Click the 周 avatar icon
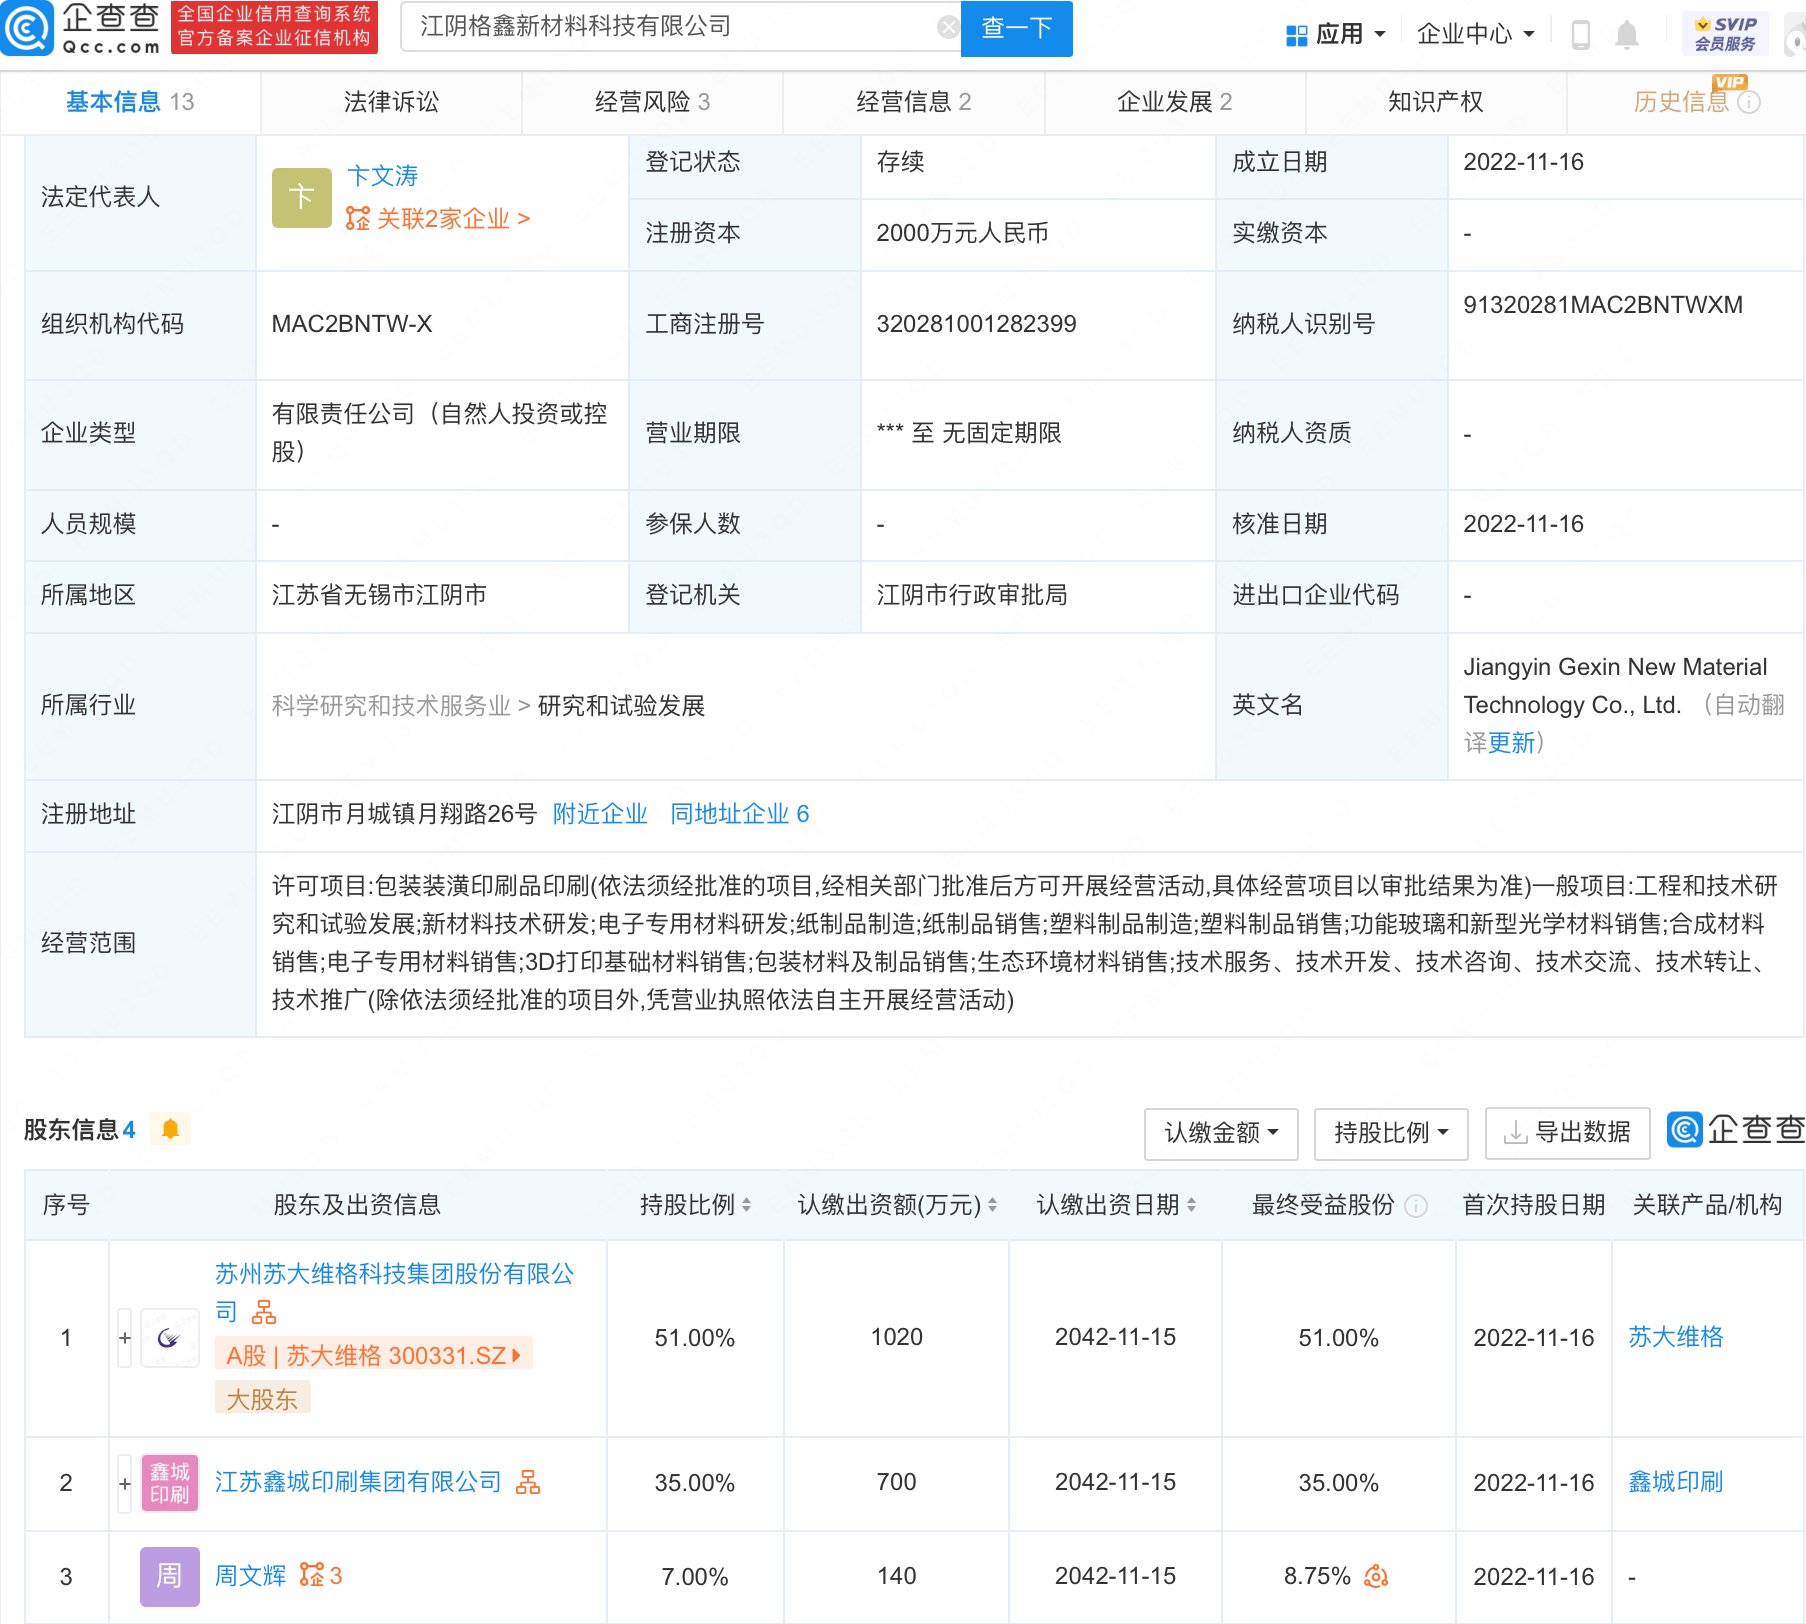This screenshot has height=1624, width=1806. click(170, 1577)
